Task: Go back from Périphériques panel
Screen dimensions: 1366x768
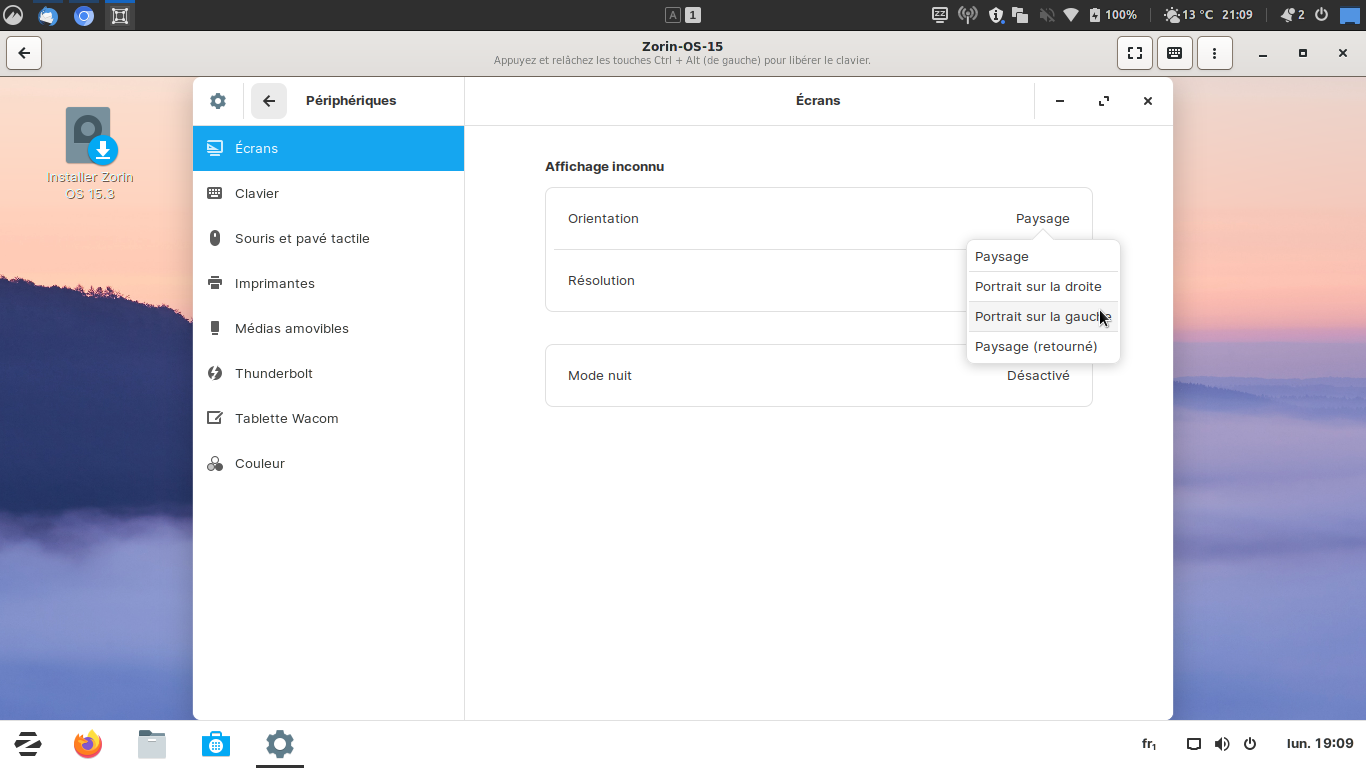Action: pos(269,101)
